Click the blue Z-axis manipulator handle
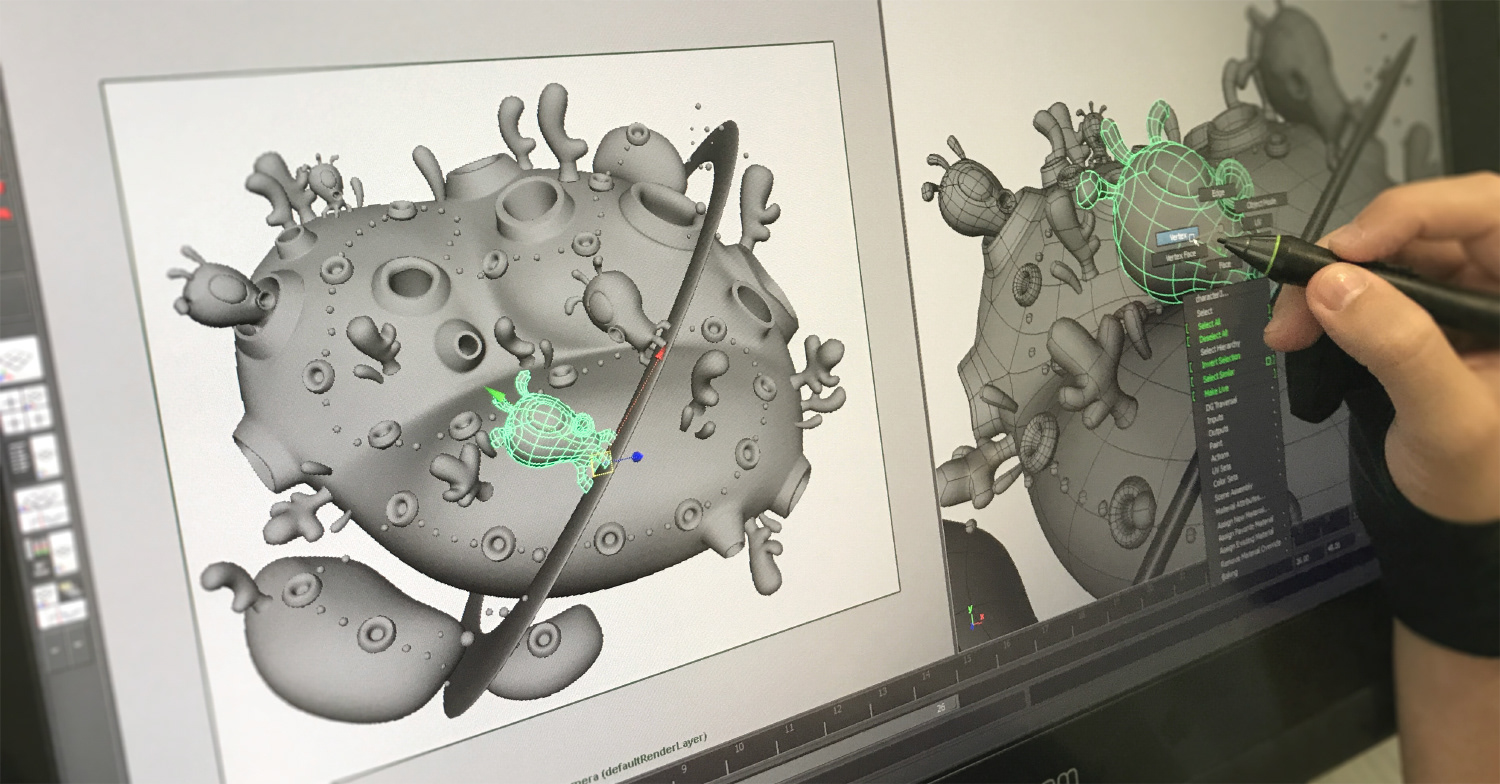This screenshot has width=1500, height=784. pos(639,456)
